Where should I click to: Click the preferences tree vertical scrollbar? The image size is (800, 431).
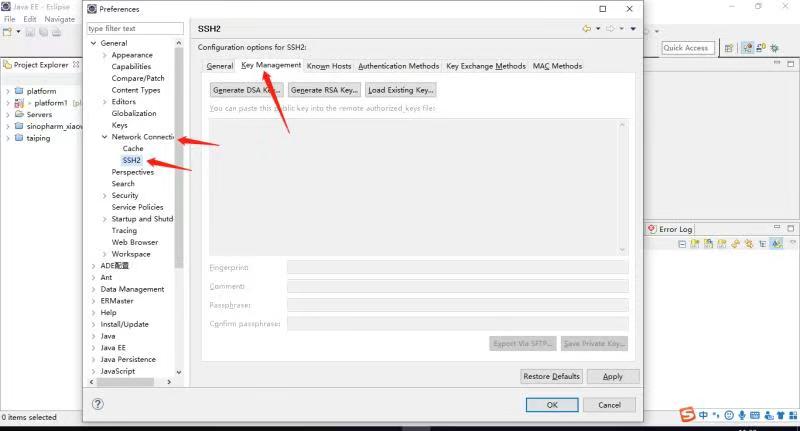pos(179,158)
